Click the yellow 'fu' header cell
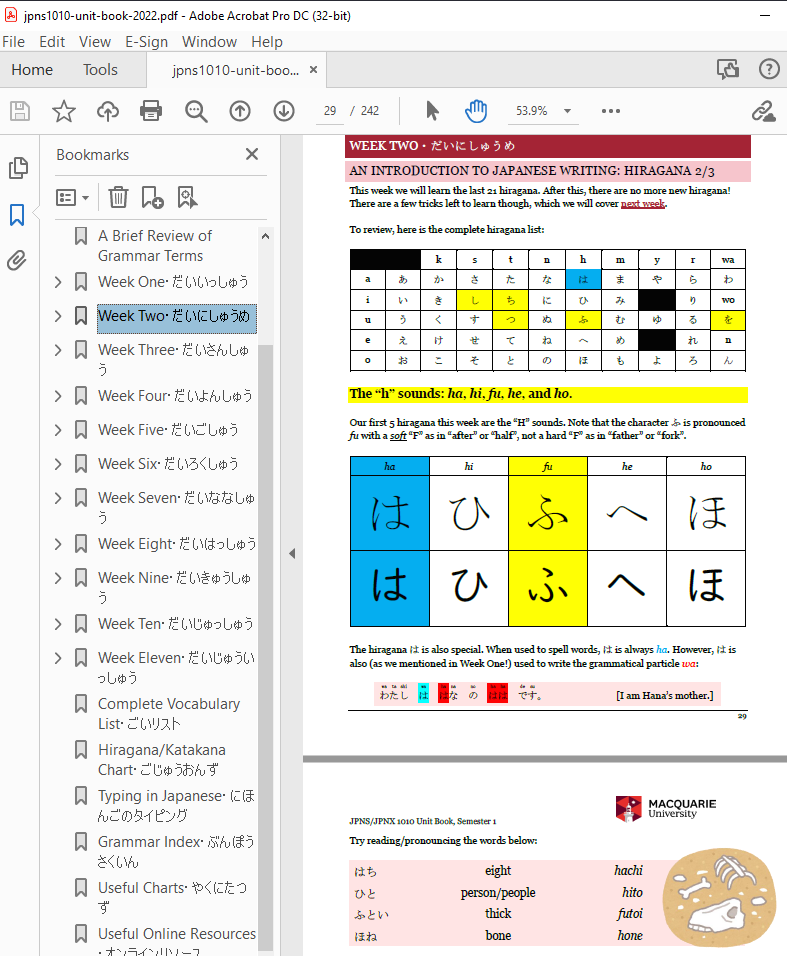 [547, 466]
